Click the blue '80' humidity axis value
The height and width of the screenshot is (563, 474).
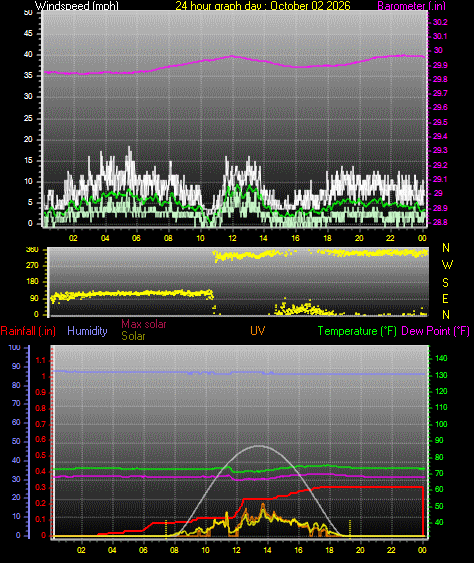[16, 386]
